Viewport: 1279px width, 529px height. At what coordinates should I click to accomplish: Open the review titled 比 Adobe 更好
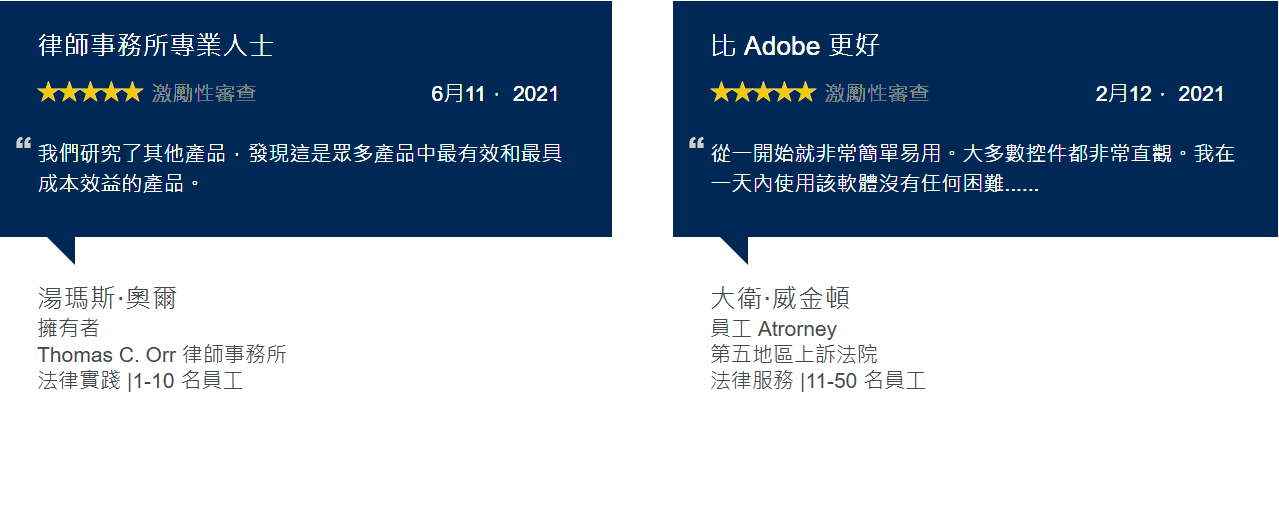(795, 46)
